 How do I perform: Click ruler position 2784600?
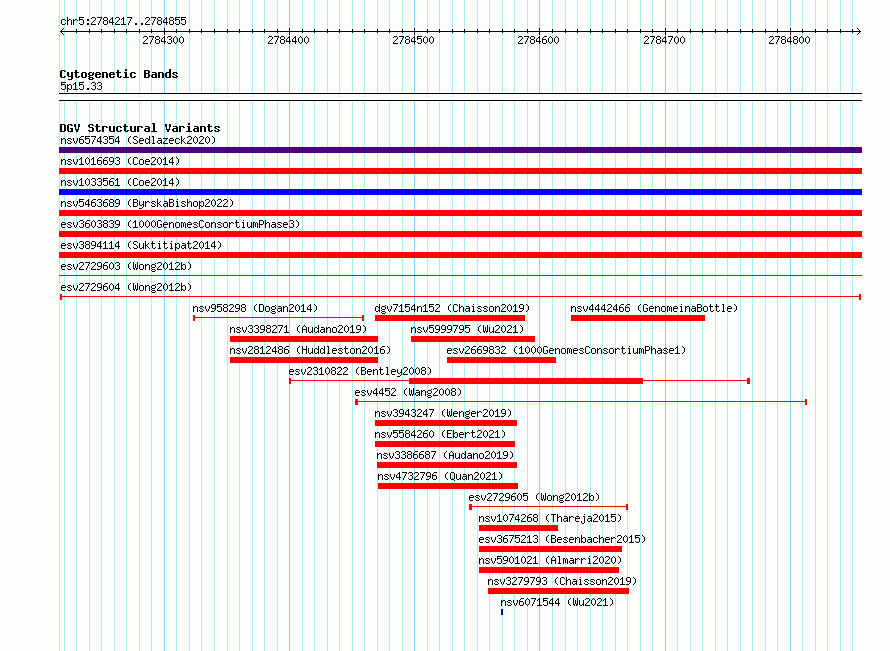538,40
